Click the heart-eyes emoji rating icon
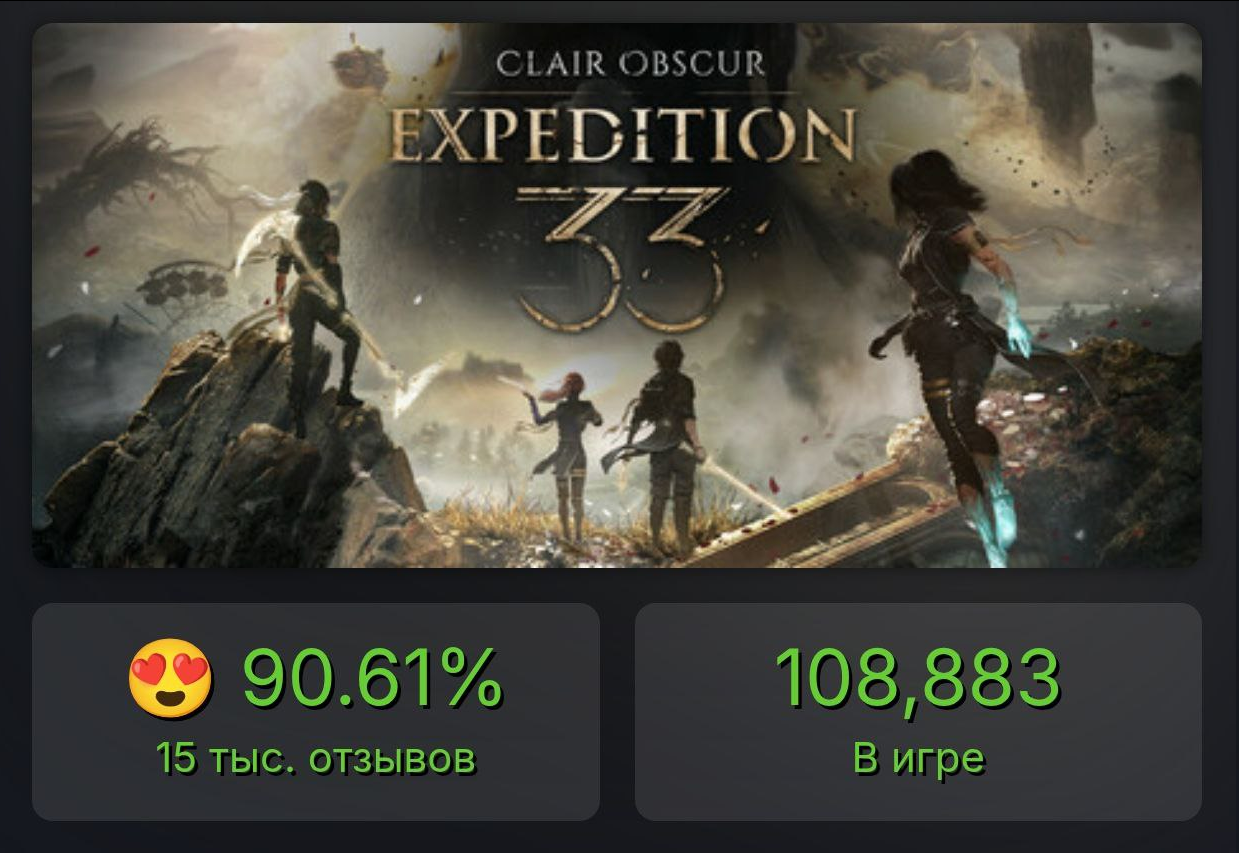 pos(171,678)
